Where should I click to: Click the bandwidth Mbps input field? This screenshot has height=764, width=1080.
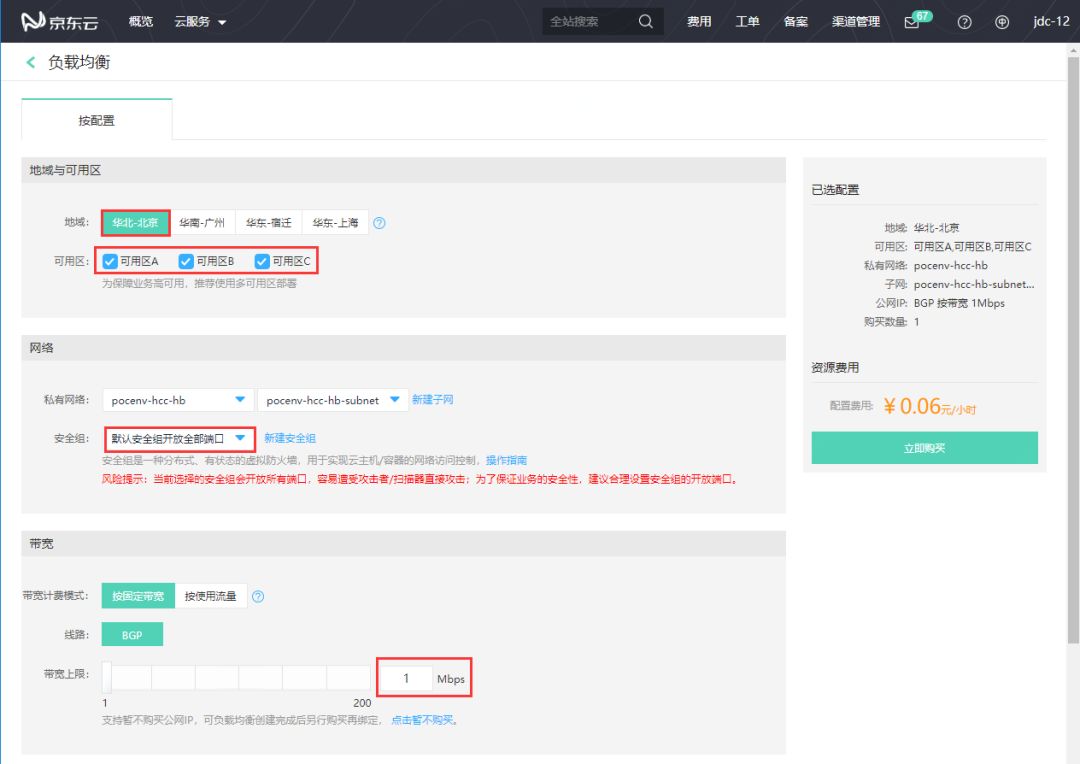coord(406,679)
